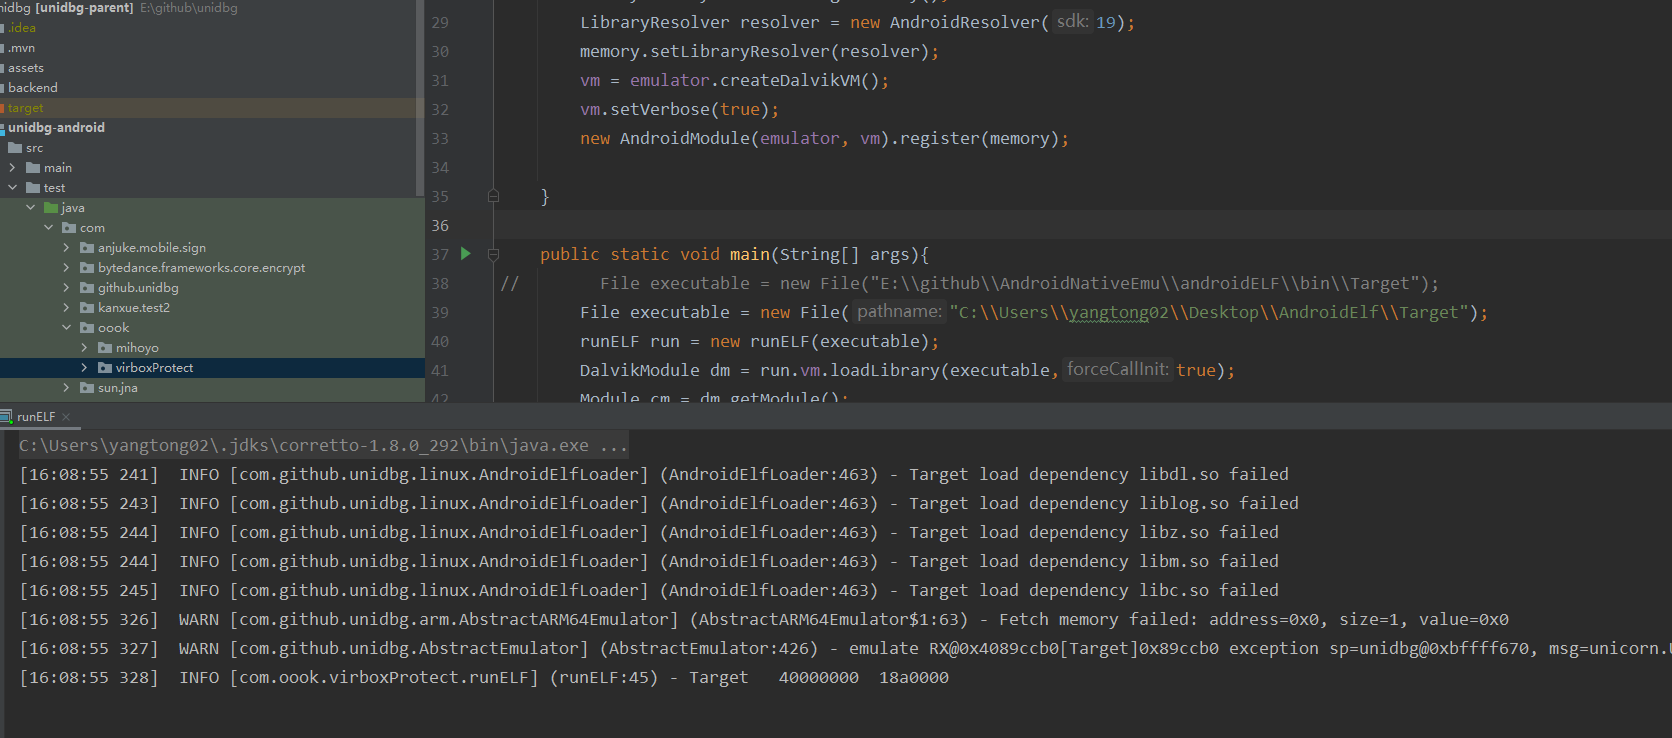Close the runELF run tab
The image size is (1672, 738).
click(x=66, y=417)
